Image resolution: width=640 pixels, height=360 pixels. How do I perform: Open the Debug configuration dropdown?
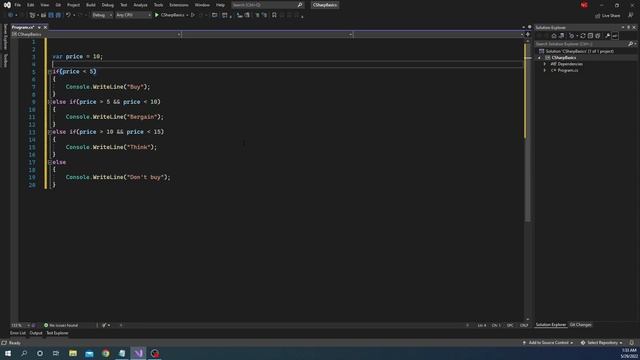(102, 15)
